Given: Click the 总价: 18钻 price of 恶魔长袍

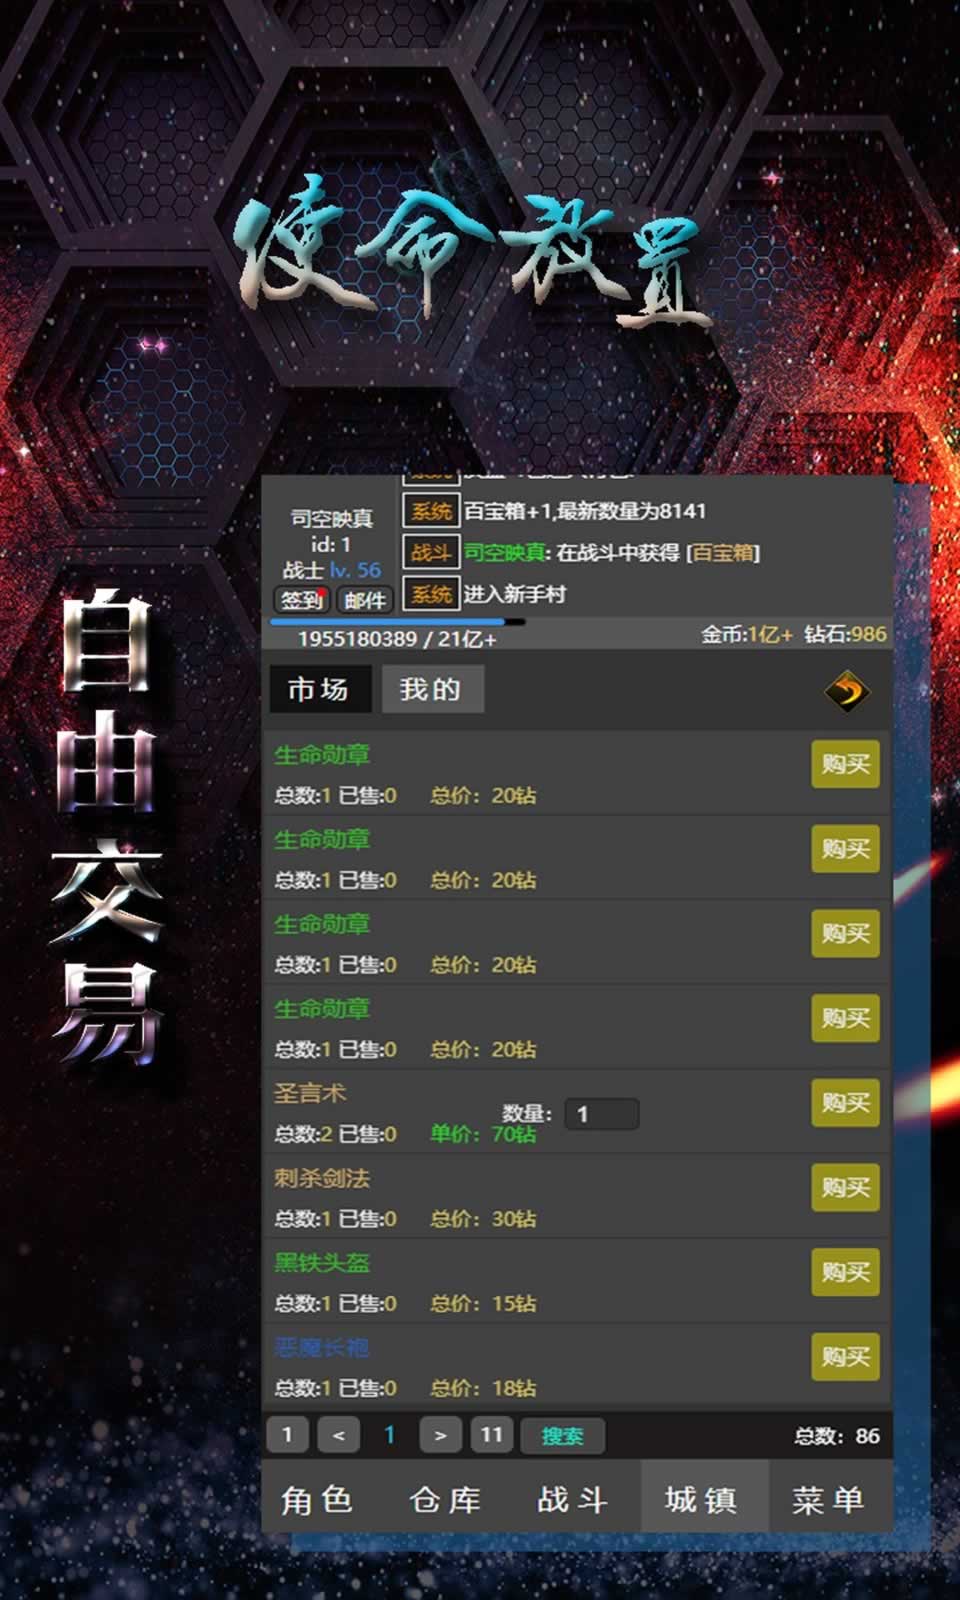Looking at the screenshot, I should pyautogui.click(x=483, y=1388).
